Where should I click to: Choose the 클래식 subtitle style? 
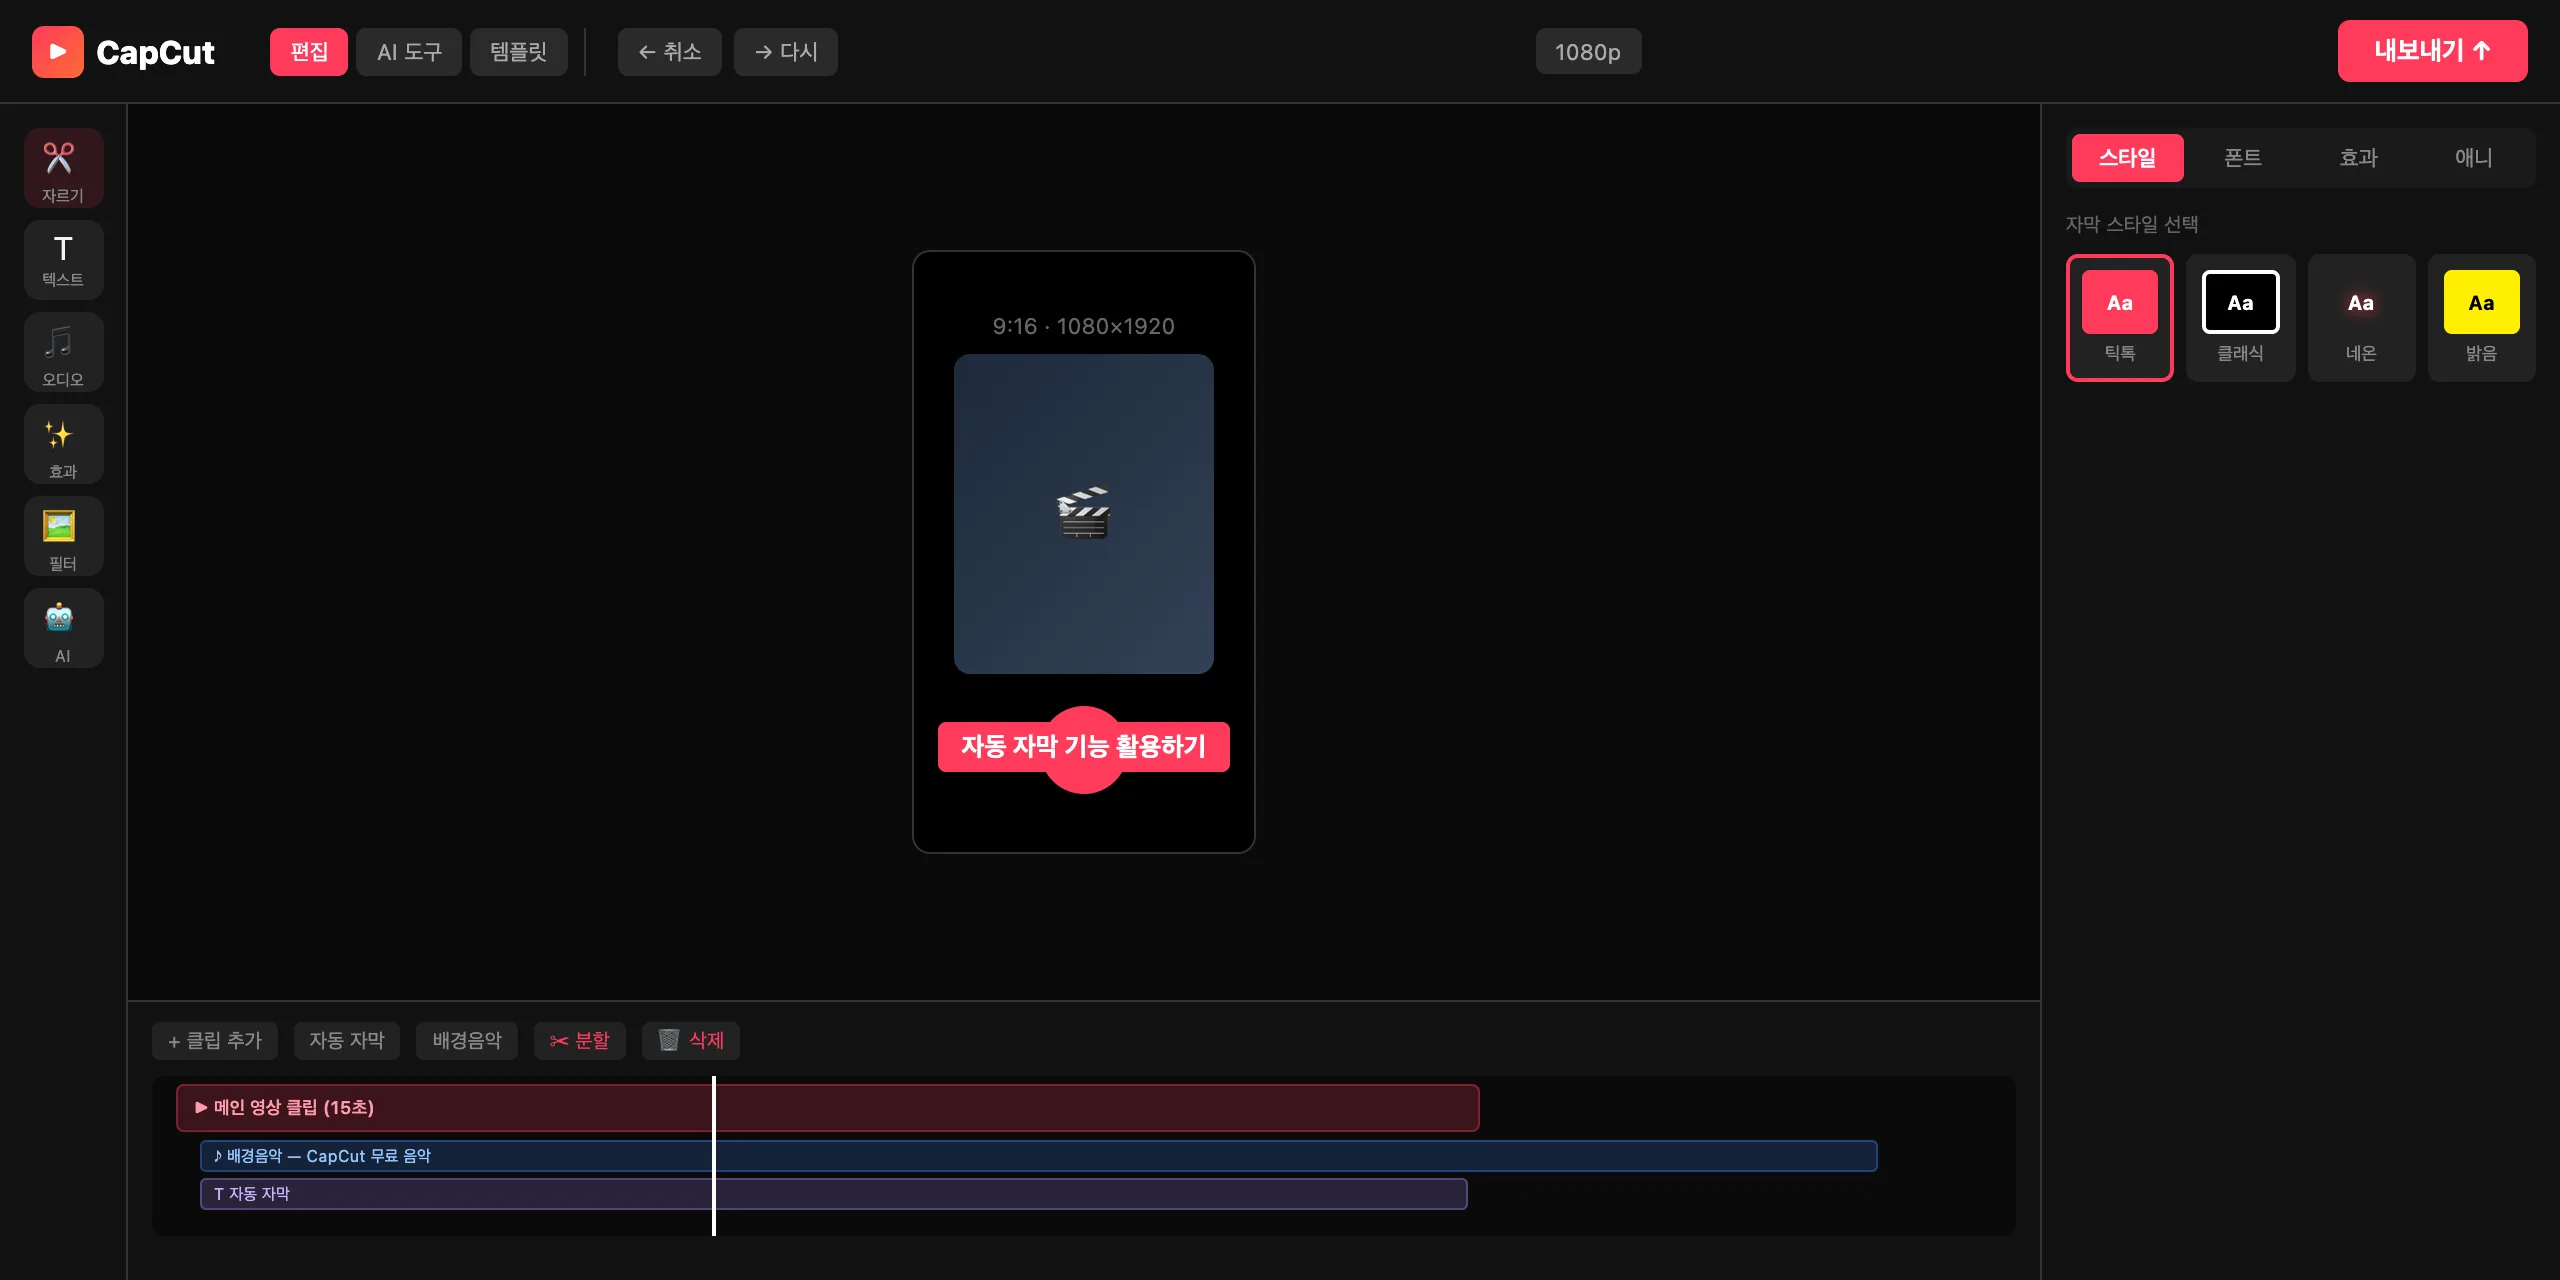(x=2241, y=318)
